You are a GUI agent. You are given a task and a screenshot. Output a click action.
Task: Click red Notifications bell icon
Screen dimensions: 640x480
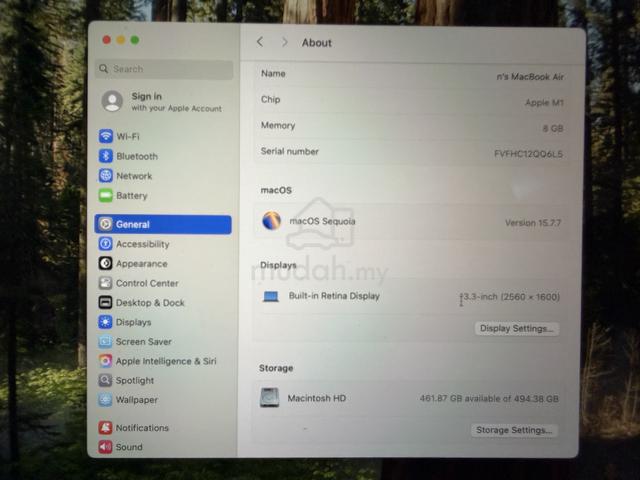[x=105, y=427]
